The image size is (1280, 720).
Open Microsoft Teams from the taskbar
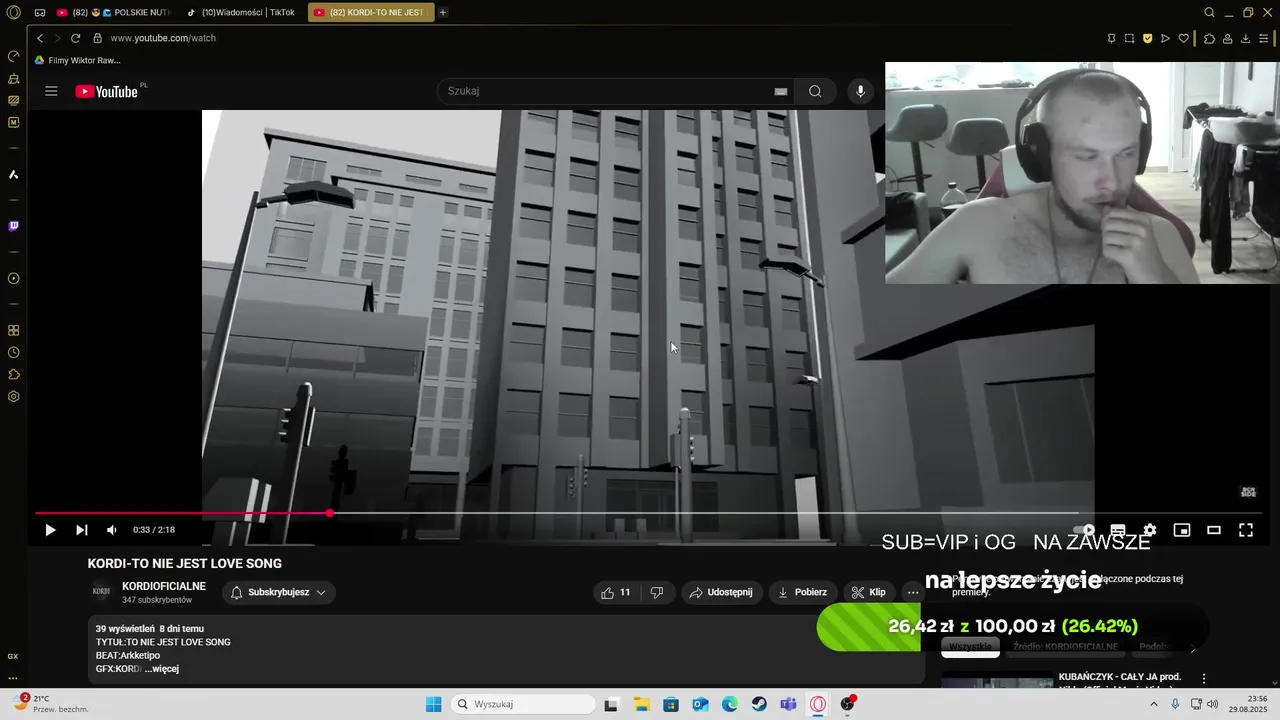click(789, 704)
